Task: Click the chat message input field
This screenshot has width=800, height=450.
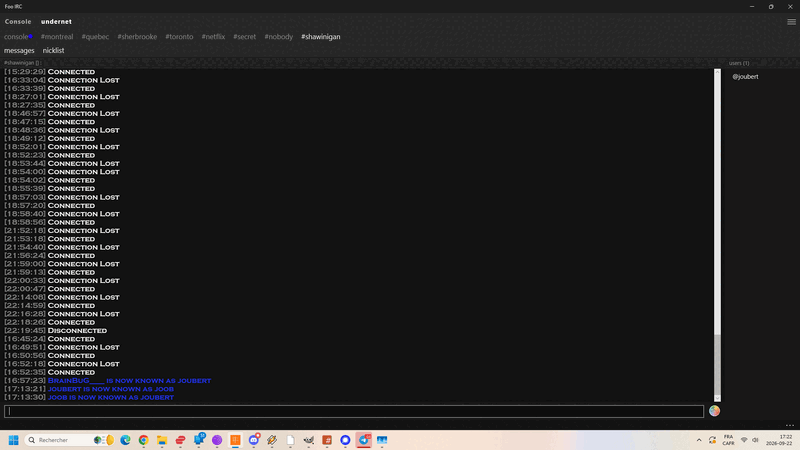Action: (354, 411)
